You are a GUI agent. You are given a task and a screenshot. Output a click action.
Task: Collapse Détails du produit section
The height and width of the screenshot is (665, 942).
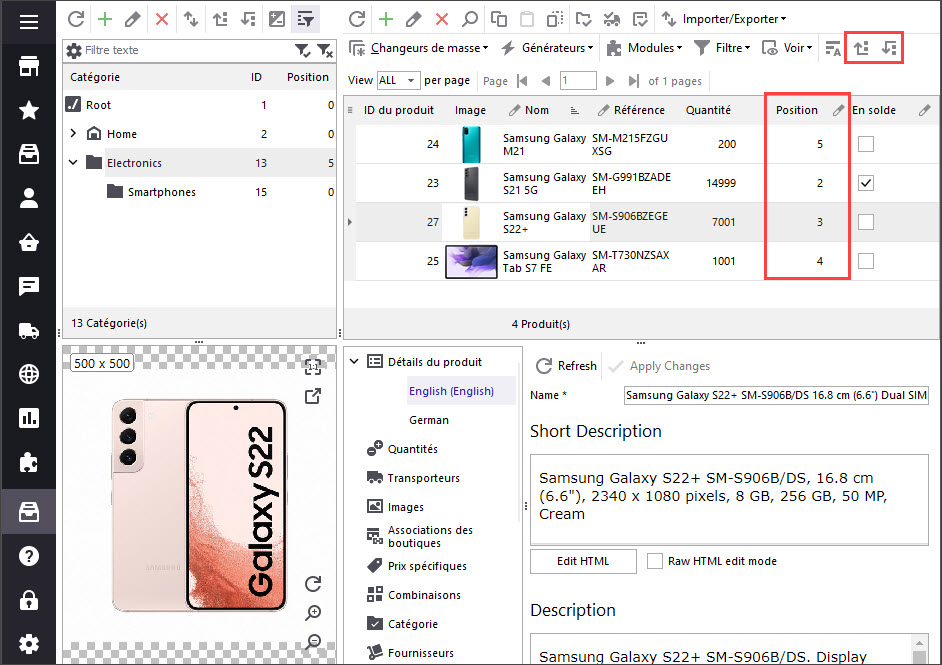[354, 362]
